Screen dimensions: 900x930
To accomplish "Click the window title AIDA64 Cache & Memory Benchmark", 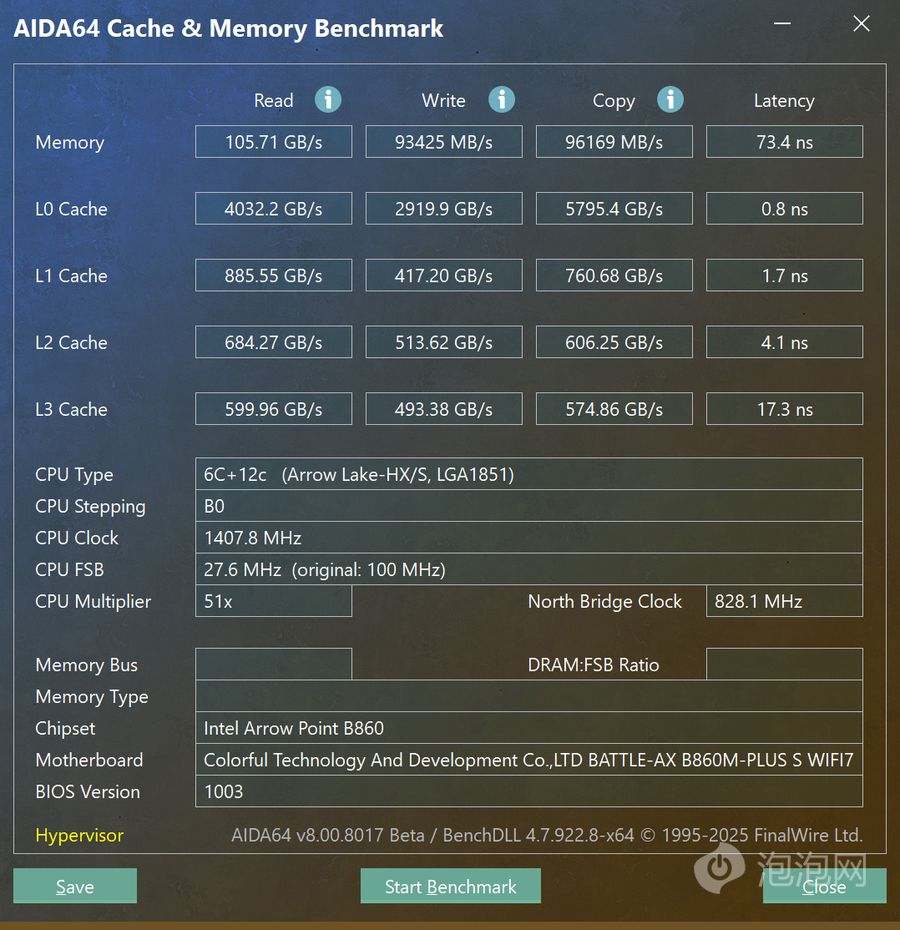I will click(x=228, y=28).
